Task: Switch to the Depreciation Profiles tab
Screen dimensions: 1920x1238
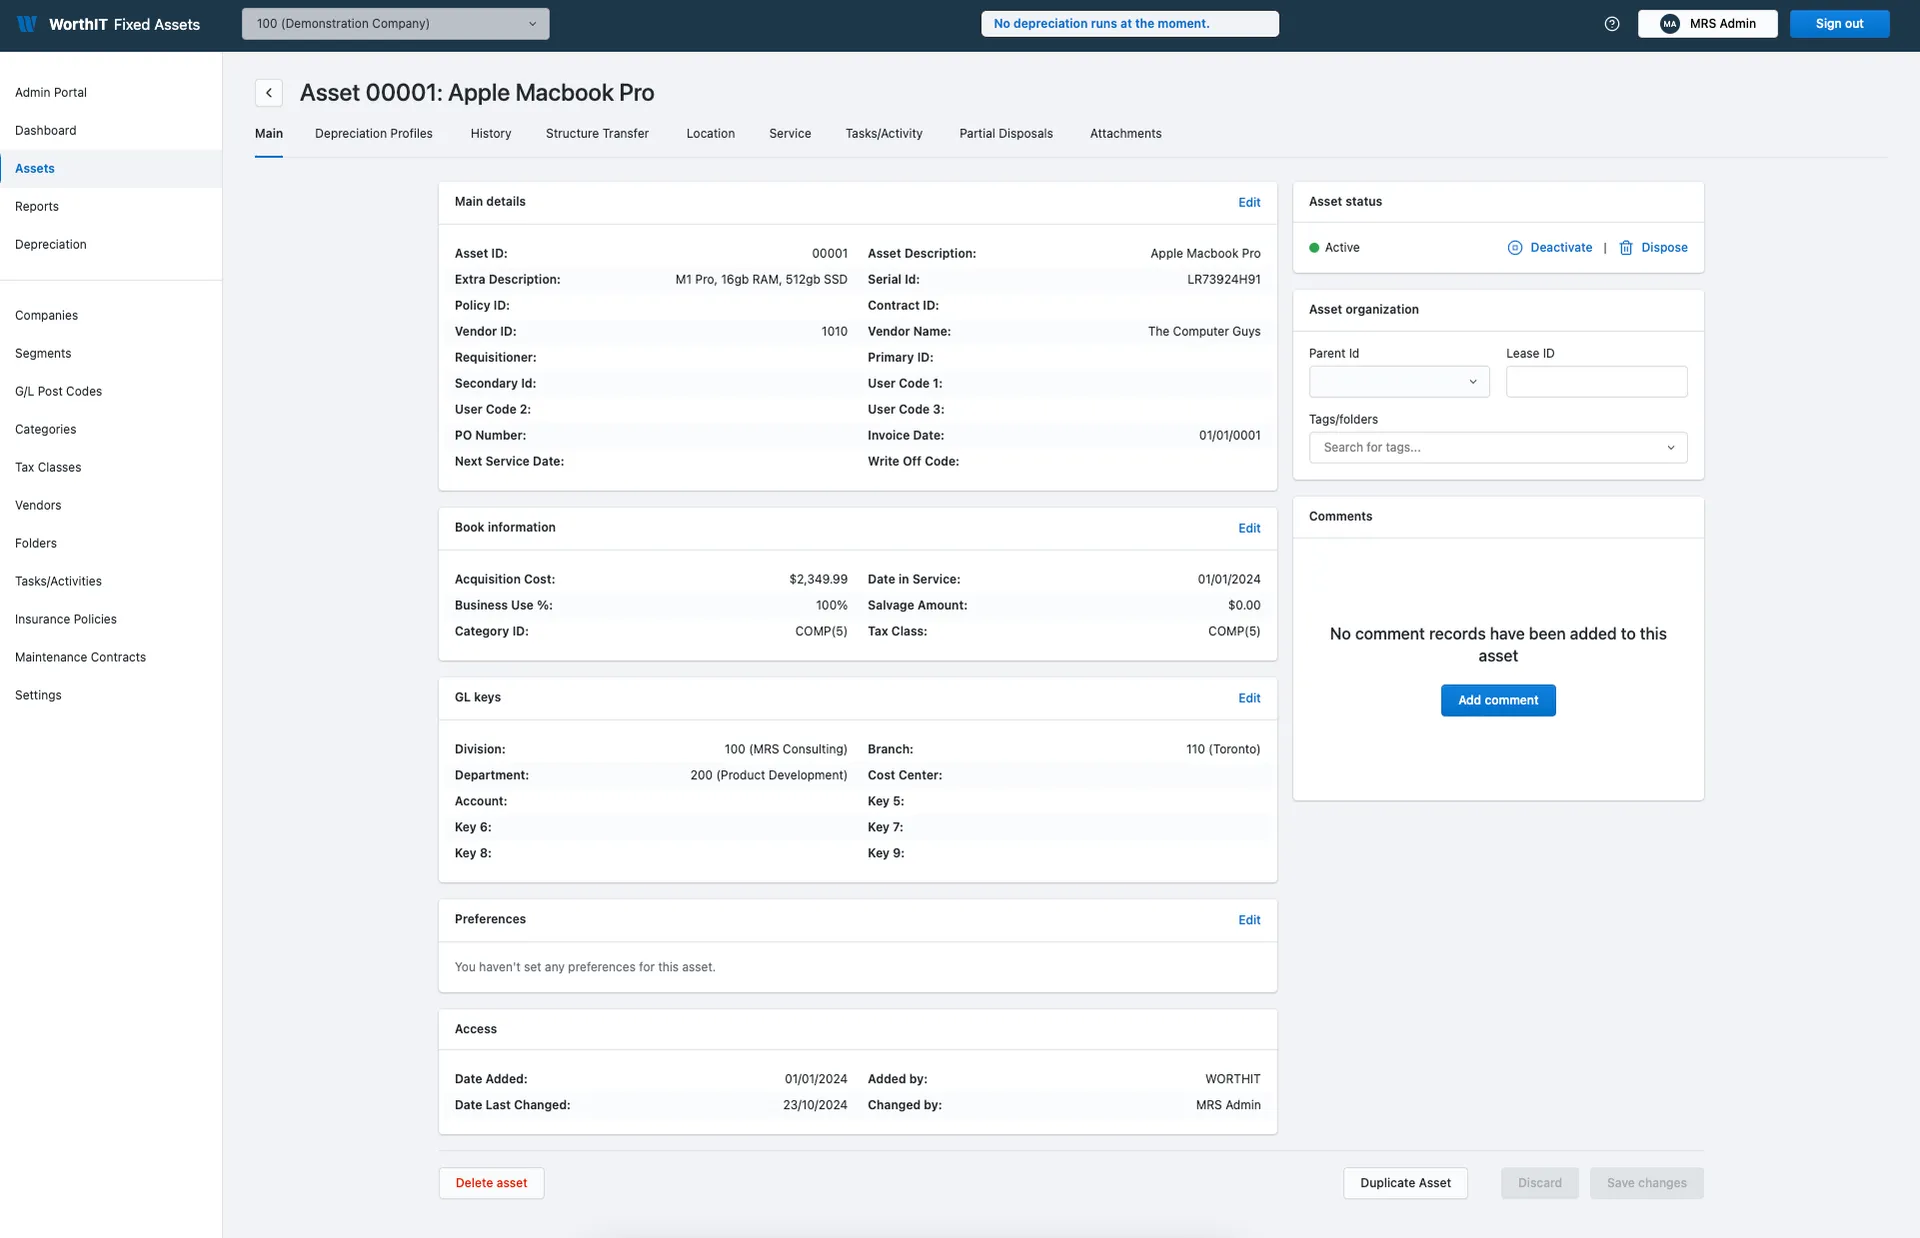Action: [373, 133]
